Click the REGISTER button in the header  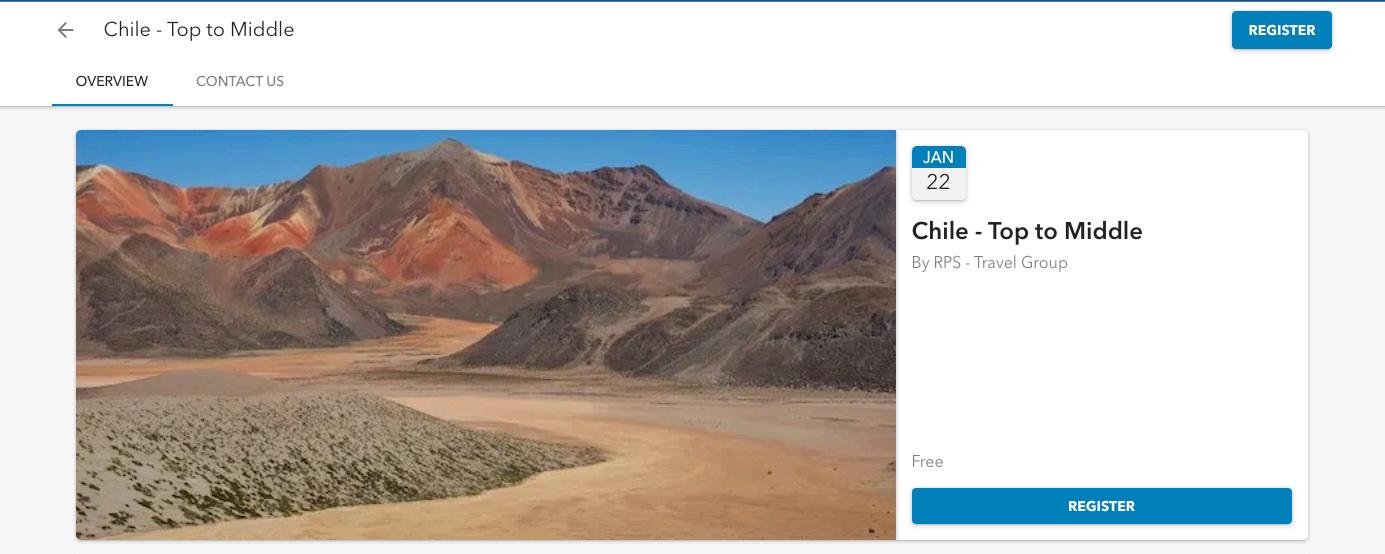pos(1281,30)
